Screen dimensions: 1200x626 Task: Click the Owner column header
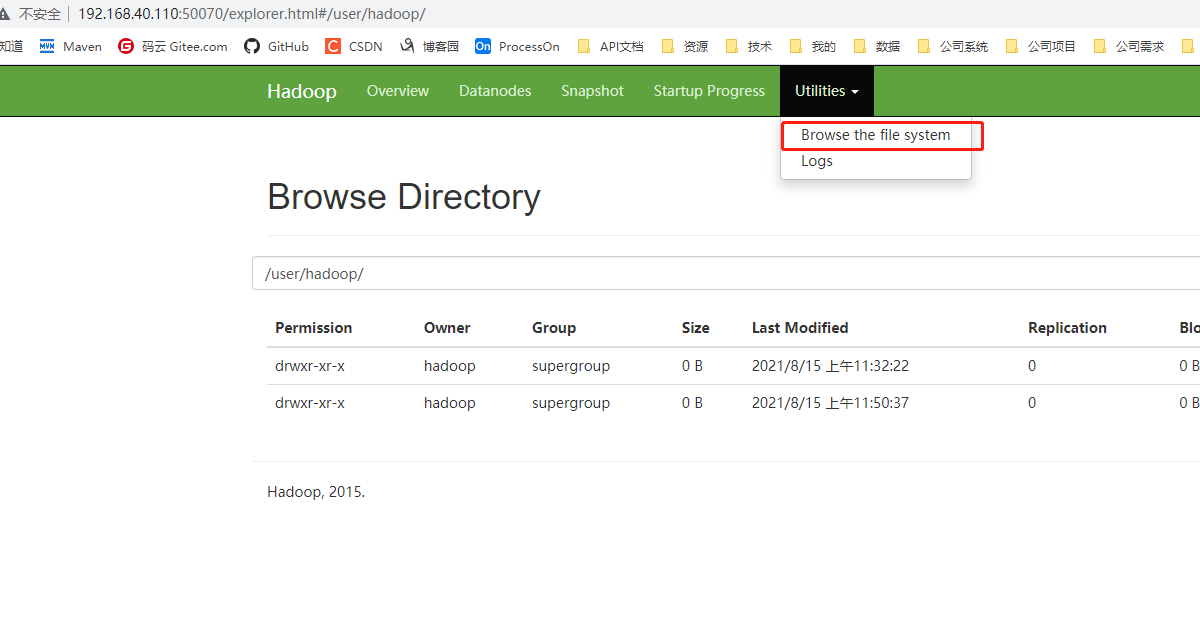pyautogui.click(x=447, y=328)
